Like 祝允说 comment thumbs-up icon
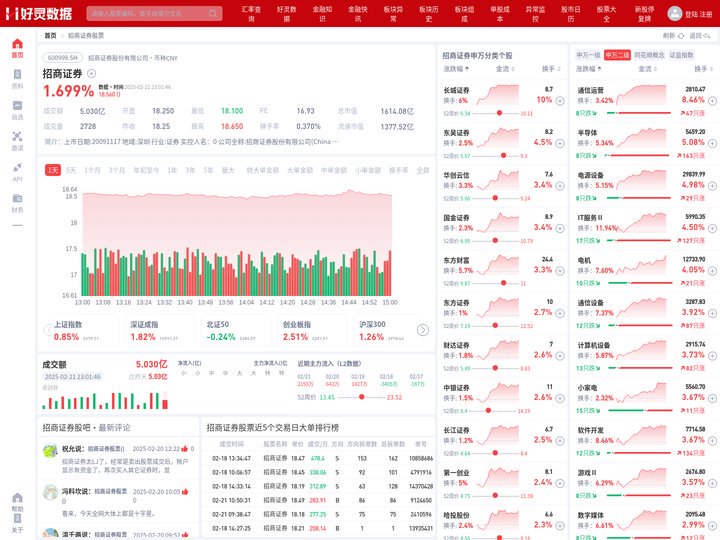Screen dimensions: 720x540 click(x=185, y=449)
